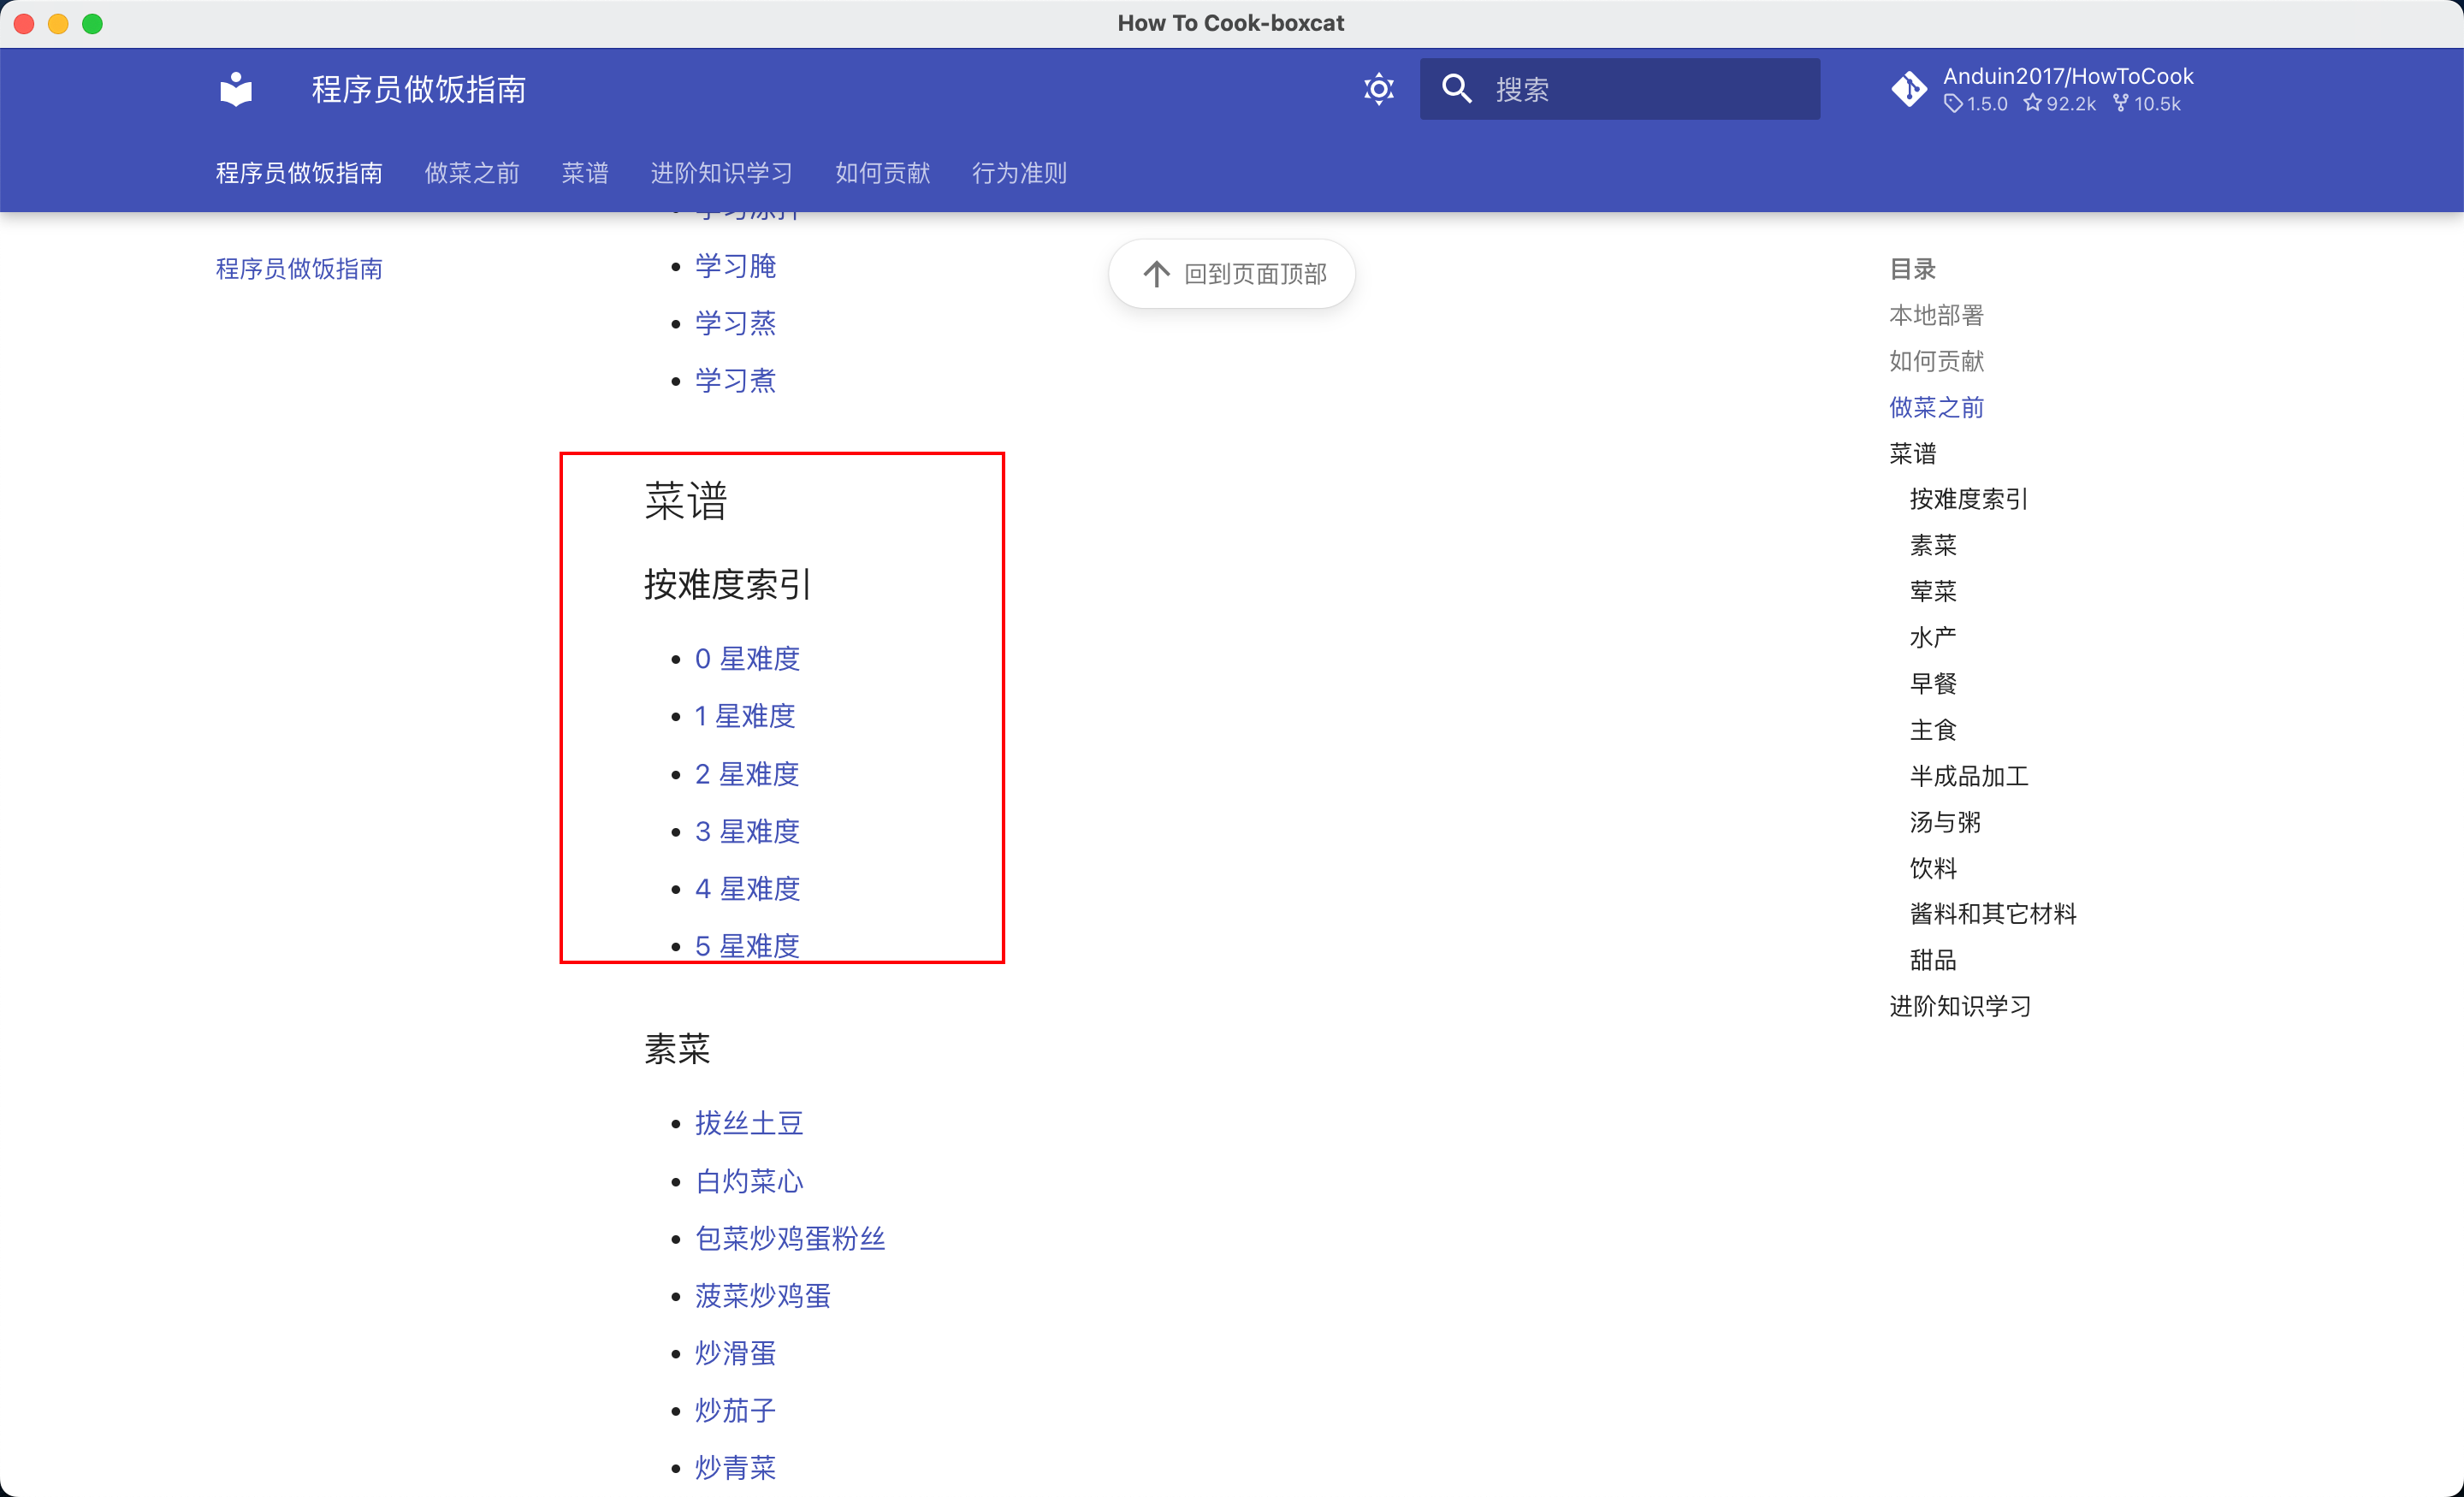Jump to 甜品 in table of contents
Image resolution: width=2464 pixels, height=1497 pixels.
(x=1933, y=960)
